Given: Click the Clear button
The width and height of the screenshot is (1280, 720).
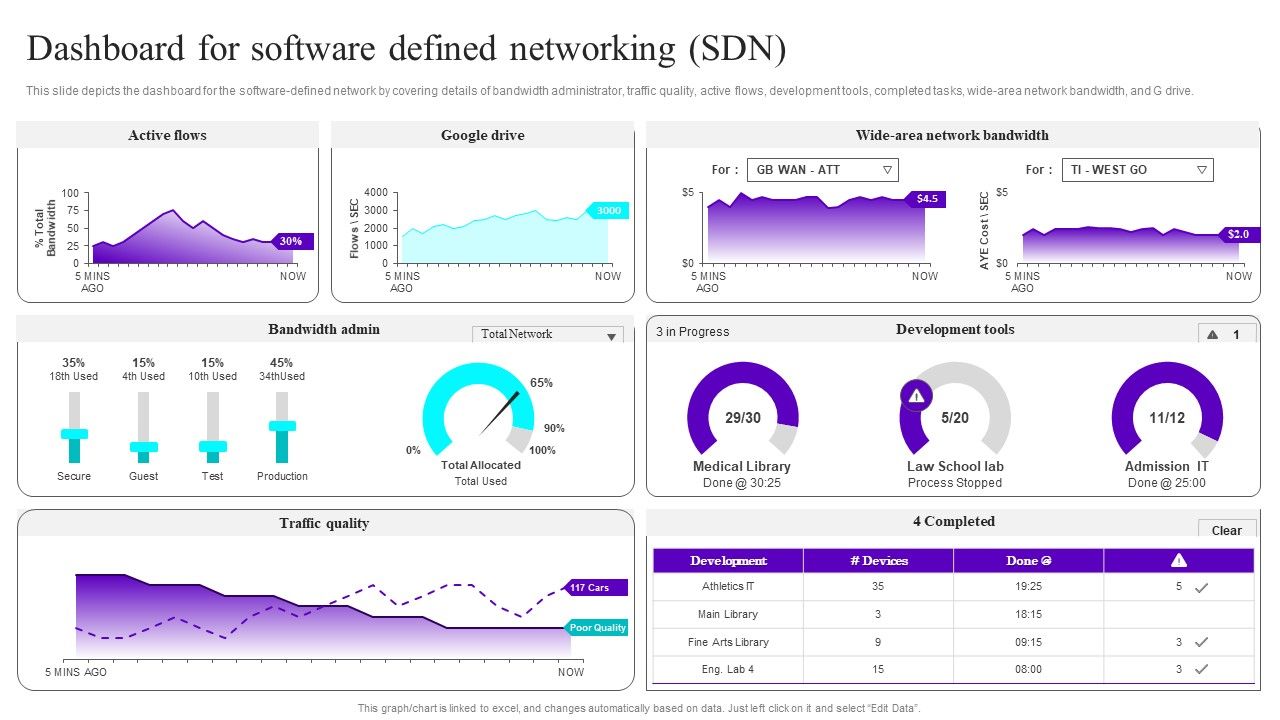Looking at the screenshot, I should click(1227, 530).
